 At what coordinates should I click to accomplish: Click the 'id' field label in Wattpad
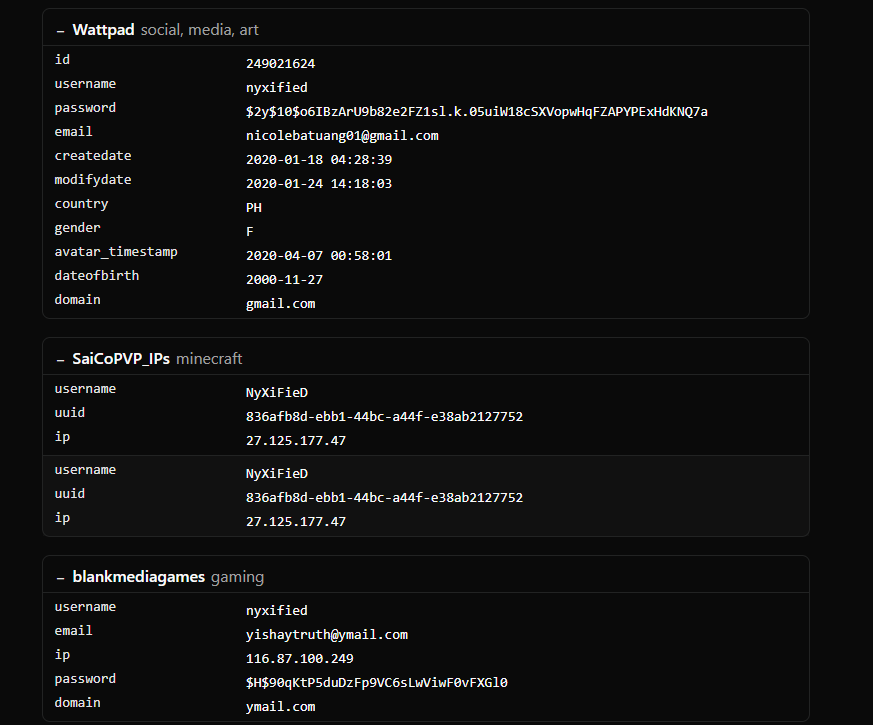coord(62,60)
